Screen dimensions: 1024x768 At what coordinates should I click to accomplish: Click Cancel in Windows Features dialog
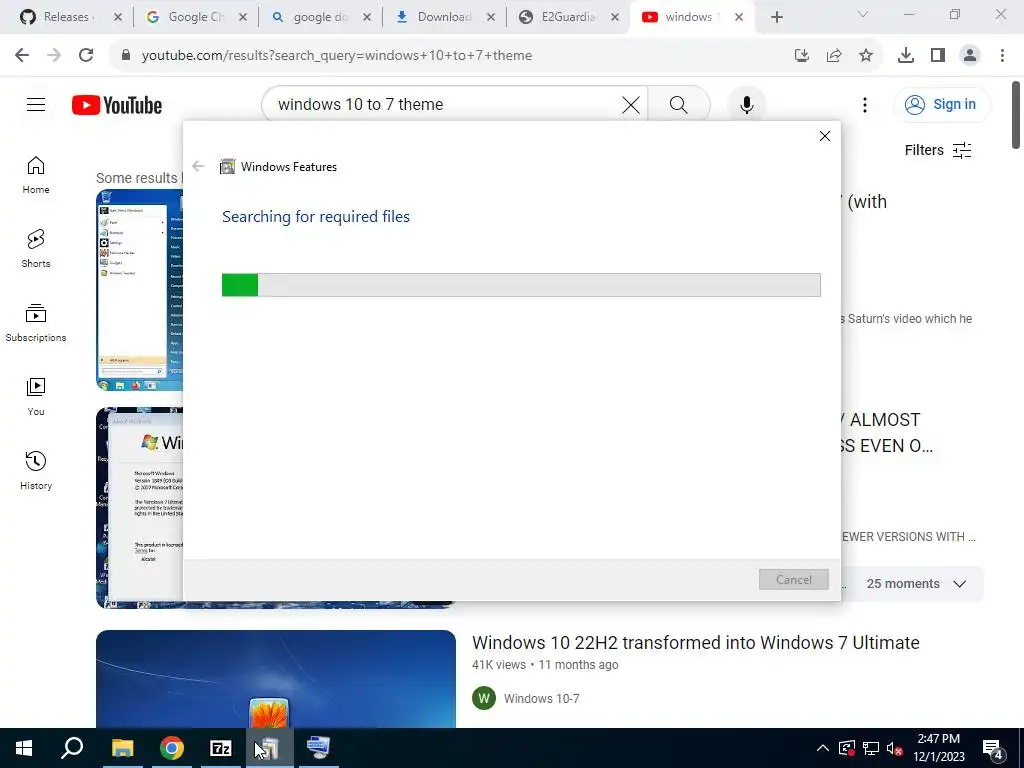point(793,579)
